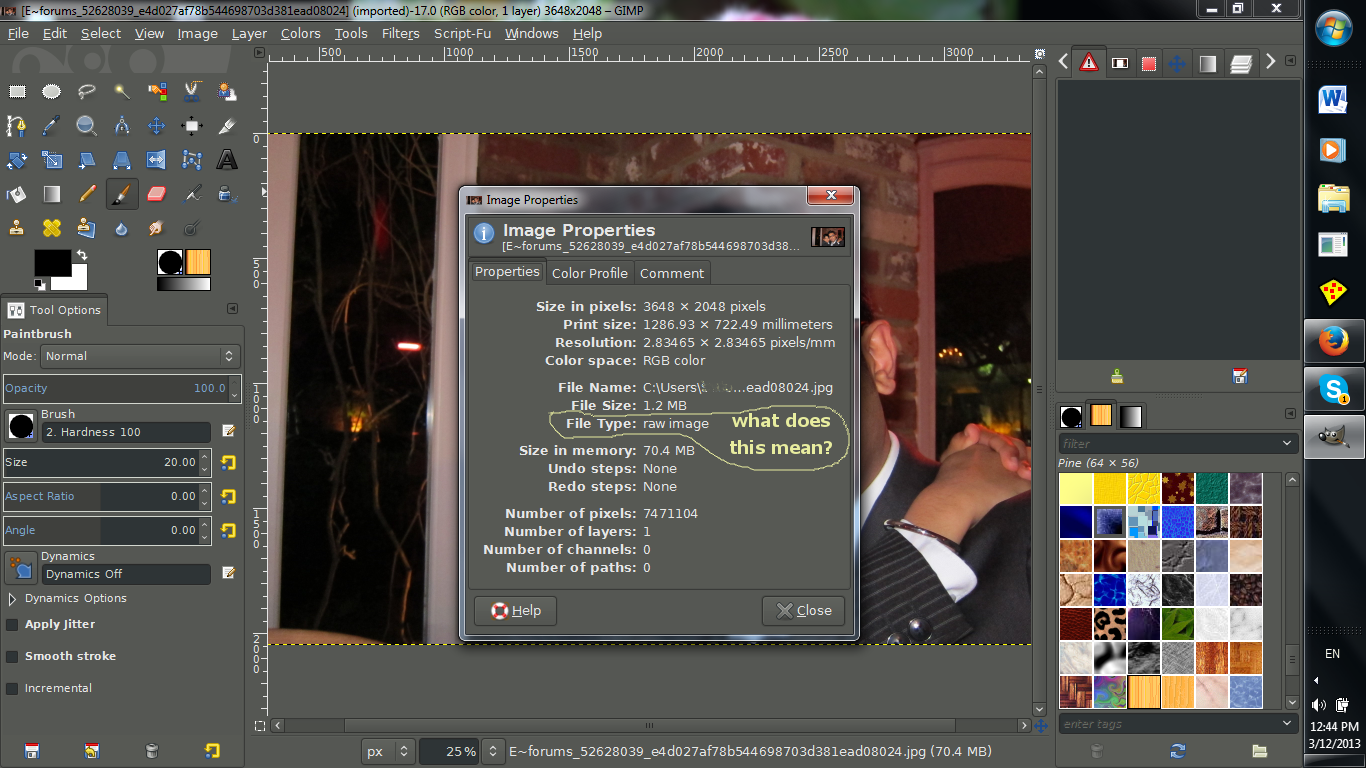Select the Bucket Fill tool
1366x768 pixels.
16,194
